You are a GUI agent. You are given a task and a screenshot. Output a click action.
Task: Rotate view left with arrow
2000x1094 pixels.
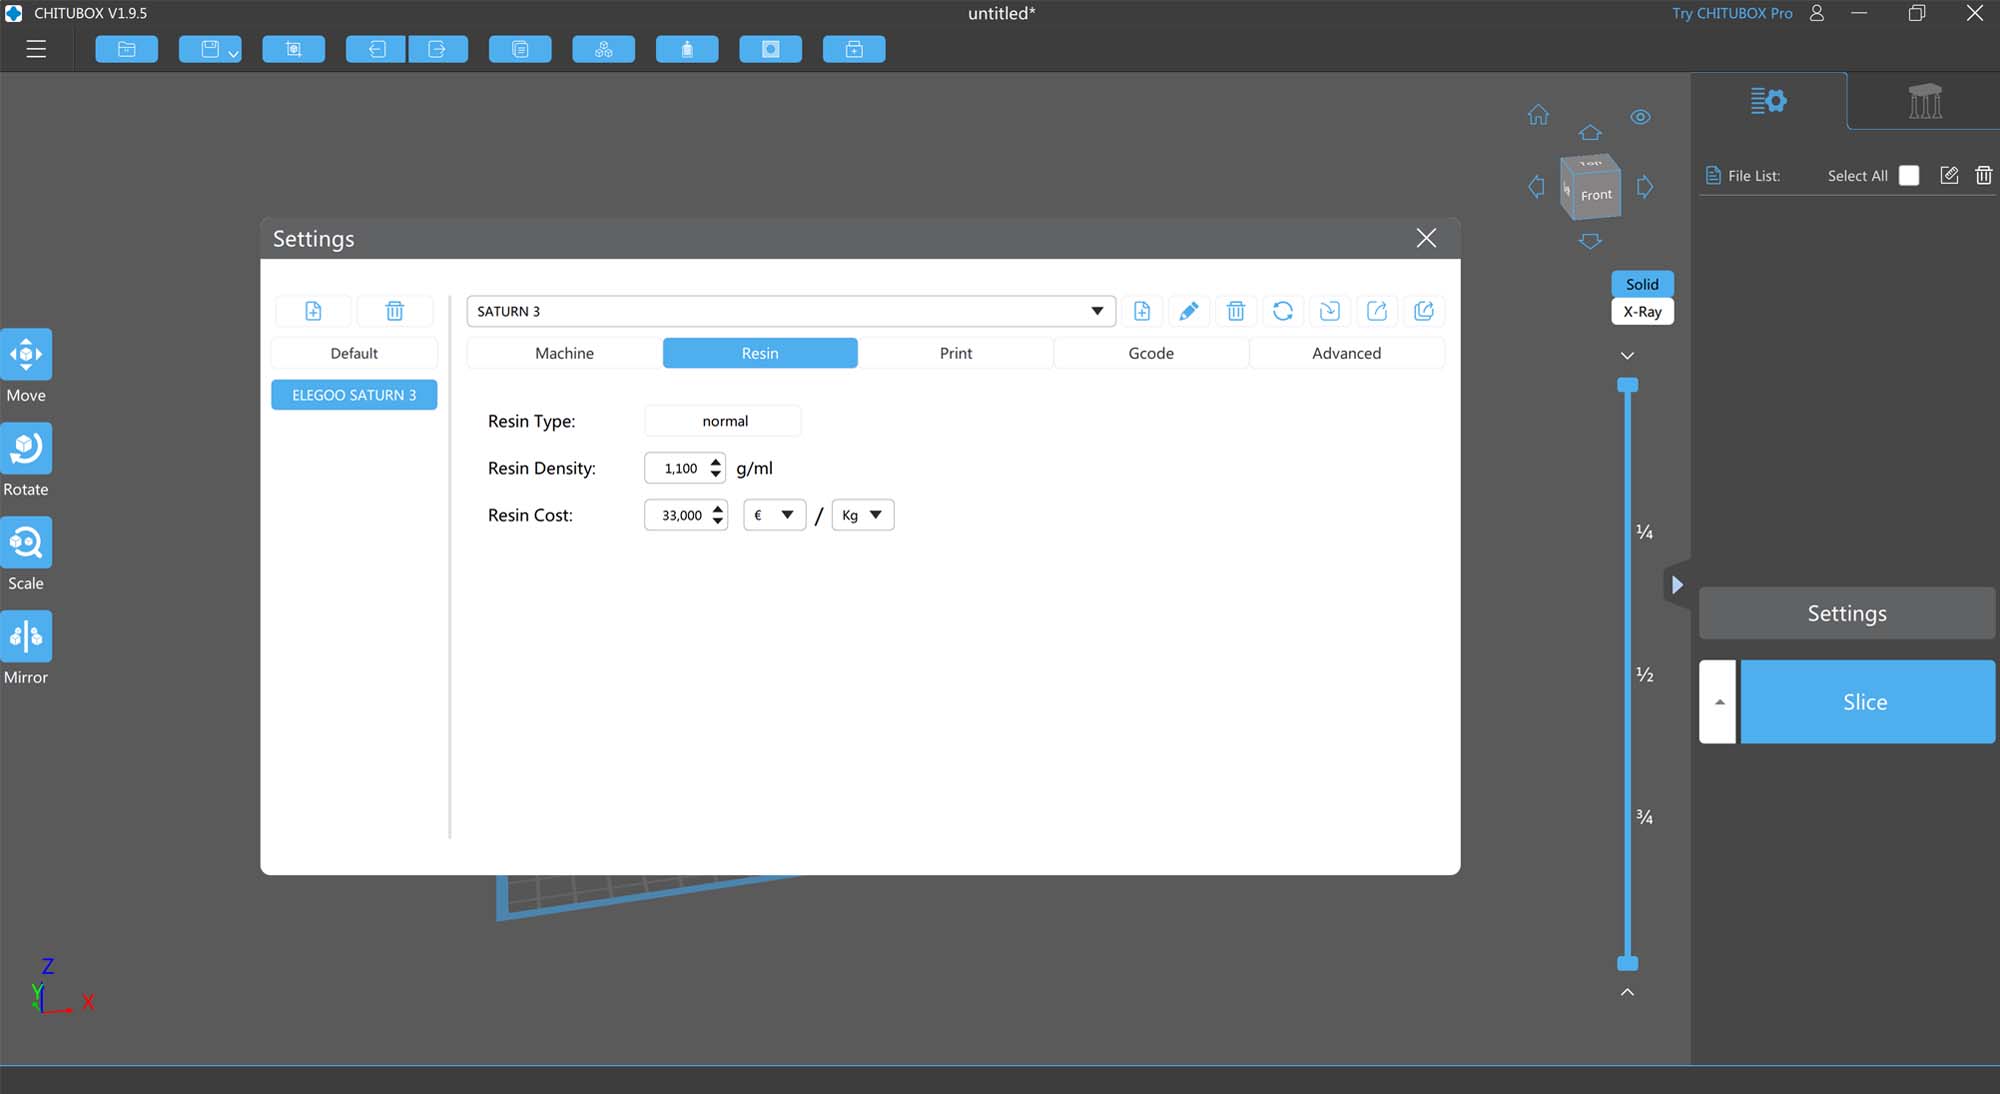(1536, 187)
